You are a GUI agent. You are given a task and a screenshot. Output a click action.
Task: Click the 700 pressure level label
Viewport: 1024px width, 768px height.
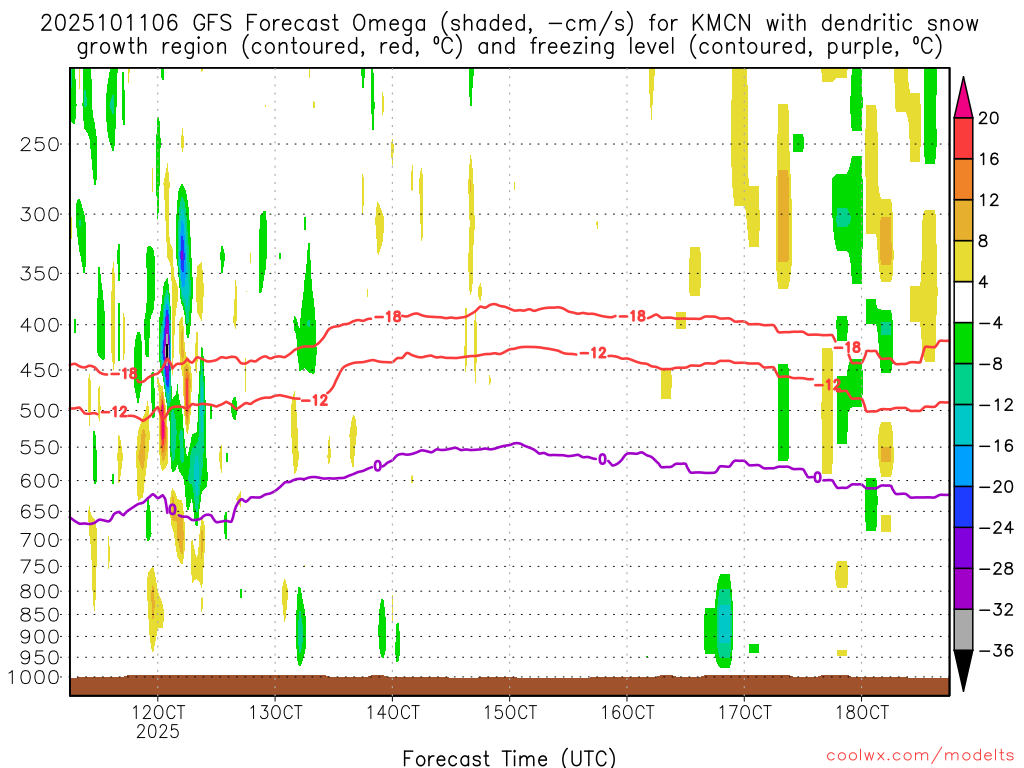39,540
